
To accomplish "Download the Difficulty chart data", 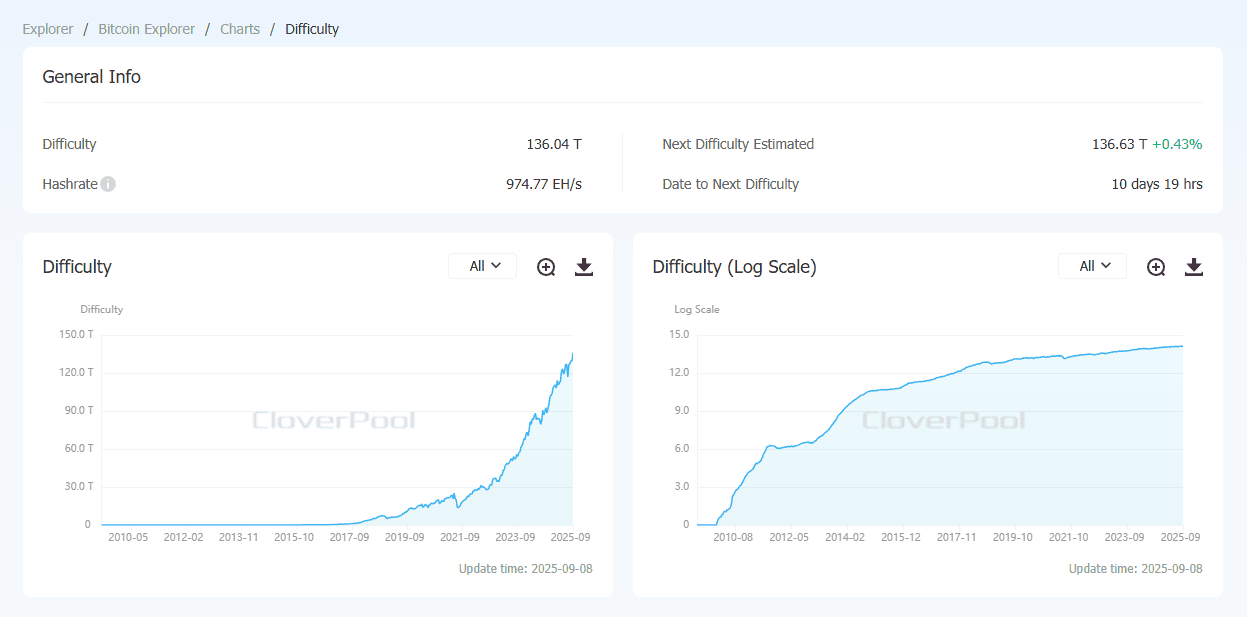I will pos(584,267).
